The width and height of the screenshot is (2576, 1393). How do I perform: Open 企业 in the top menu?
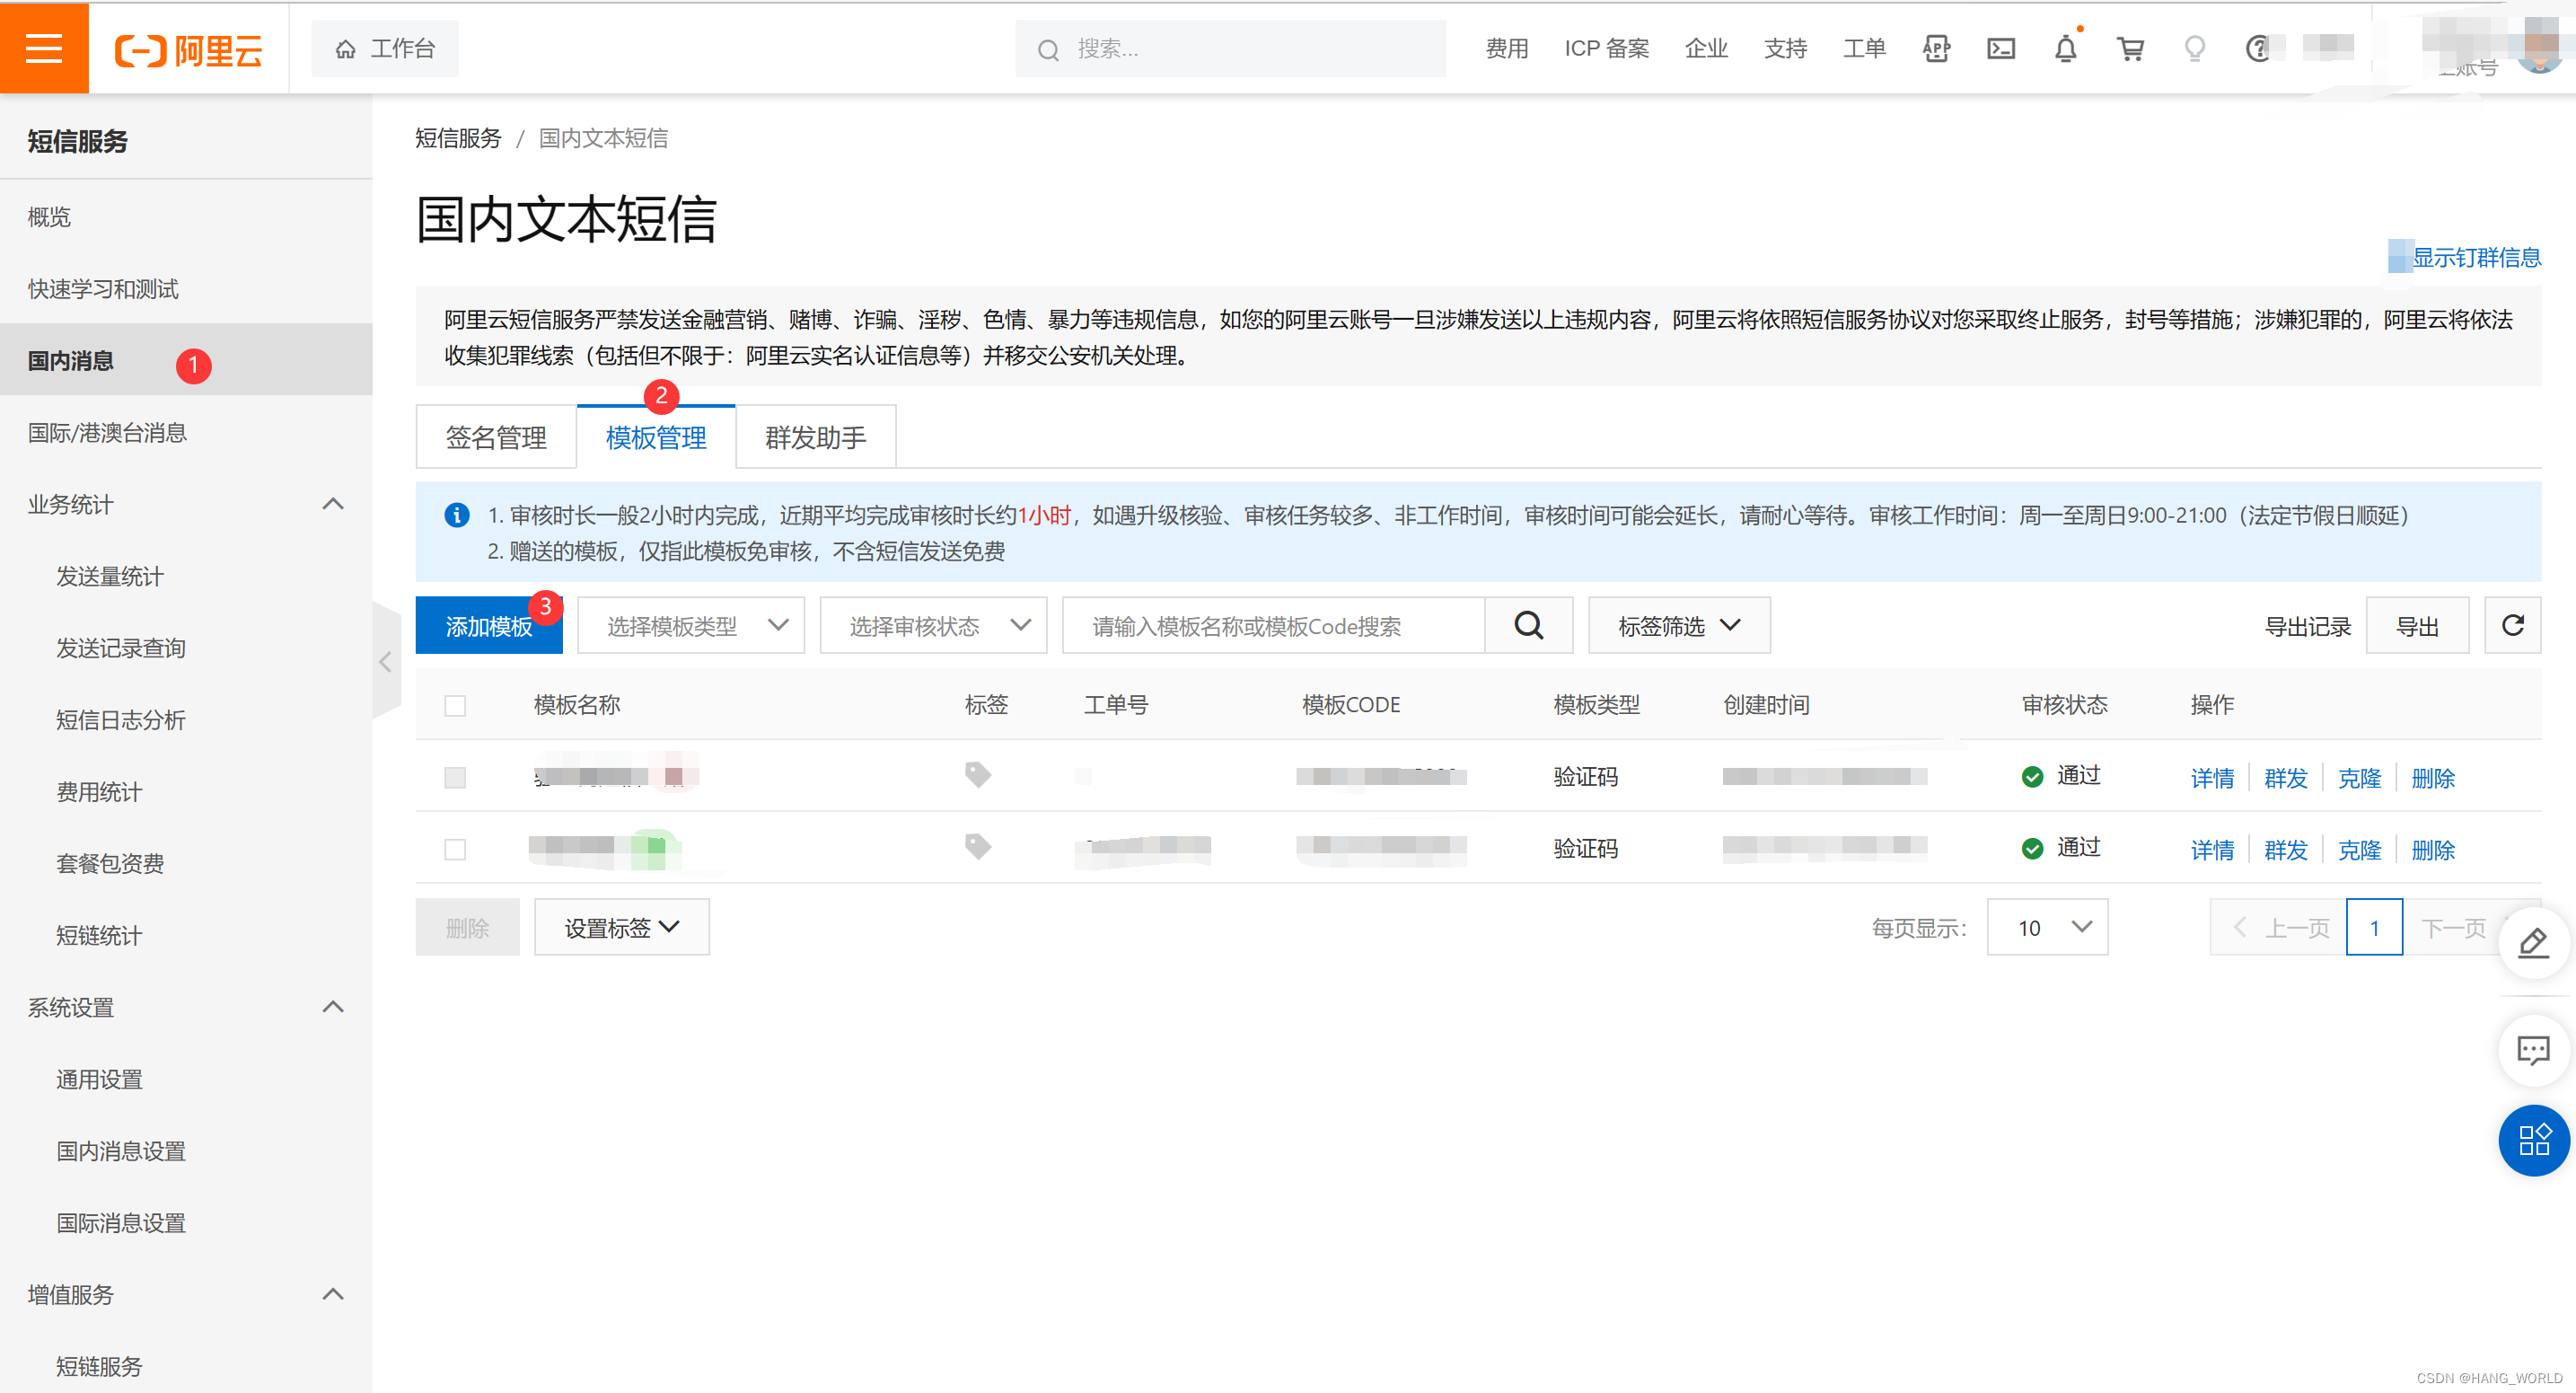click(x=1706, y=48)
